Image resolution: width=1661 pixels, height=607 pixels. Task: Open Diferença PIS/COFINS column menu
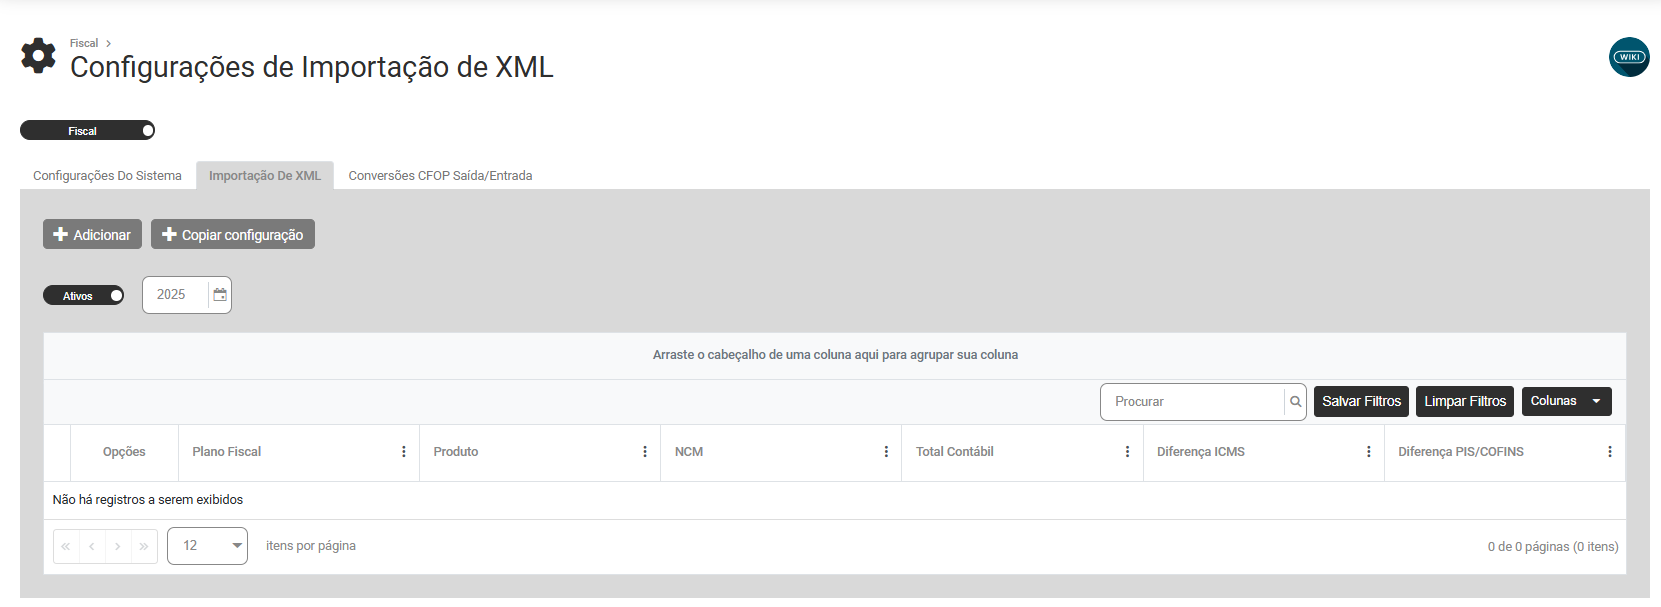click(1610, 452)
